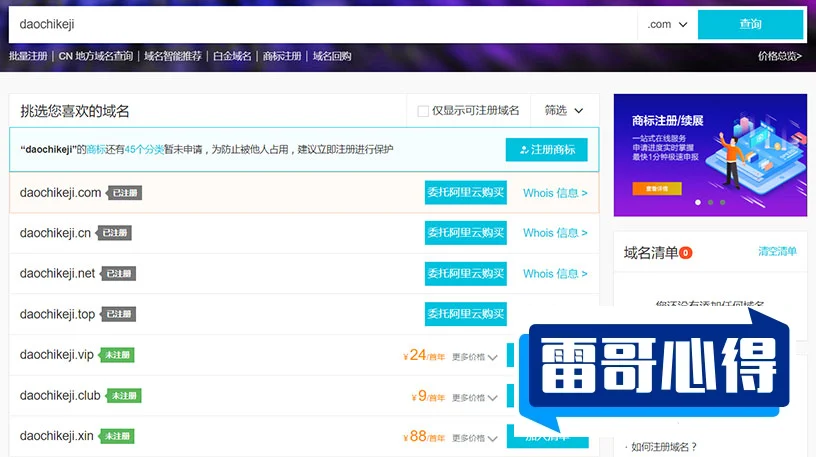Open the 白金域名 link
Image resolution: width=816 pixels, height=457 pixels.
click(232, 56)
